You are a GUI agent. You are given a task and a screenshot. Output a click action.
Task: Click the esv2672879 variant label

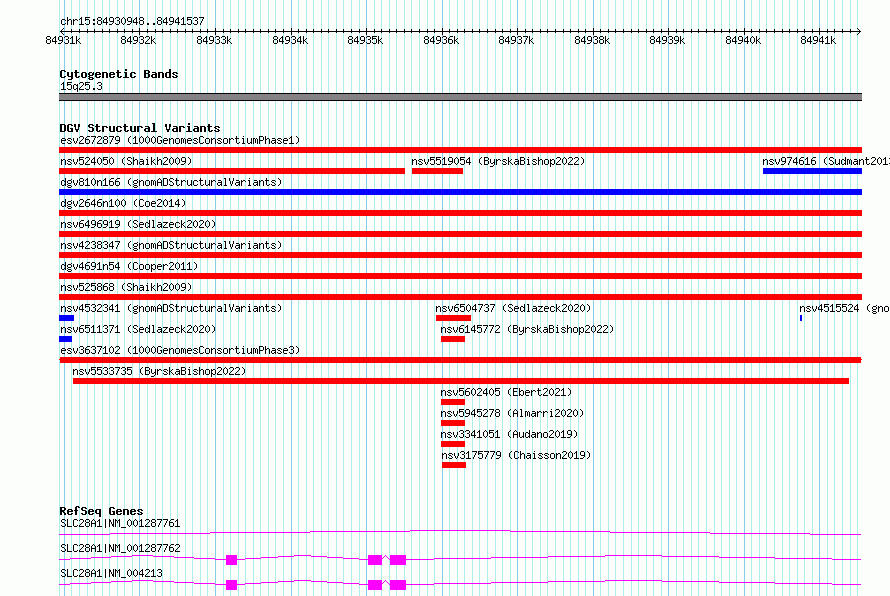(x=180, y=140)
